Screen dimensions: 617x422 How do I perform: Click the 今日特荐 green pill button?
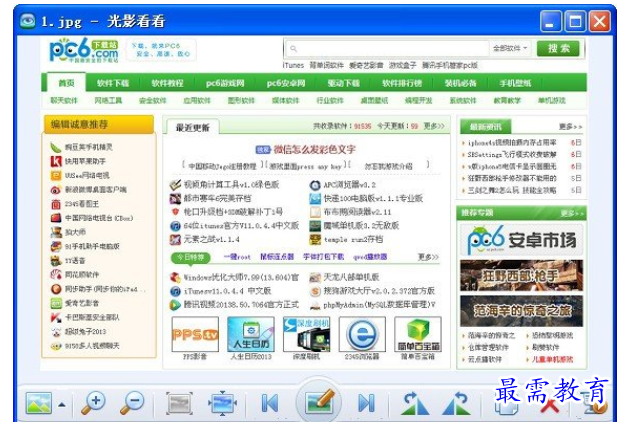tap(191, 257)
